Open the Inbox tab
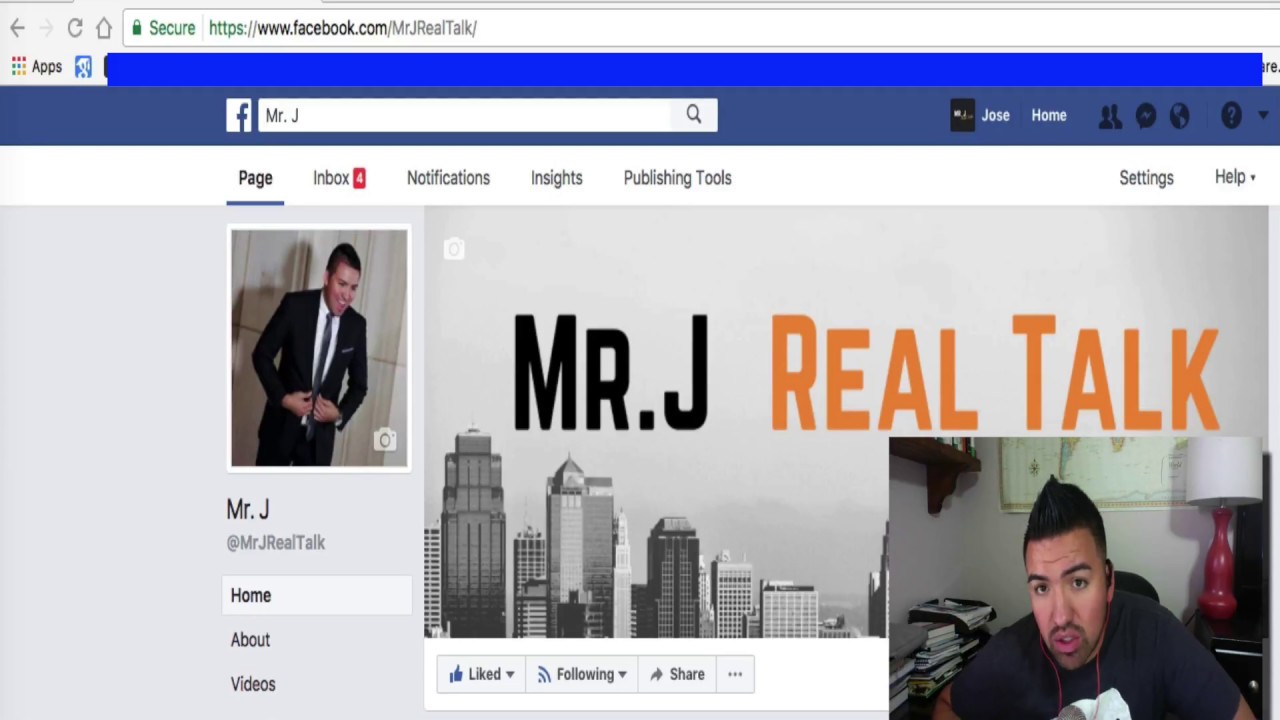 pyautogui.click(x=339, y=178)
